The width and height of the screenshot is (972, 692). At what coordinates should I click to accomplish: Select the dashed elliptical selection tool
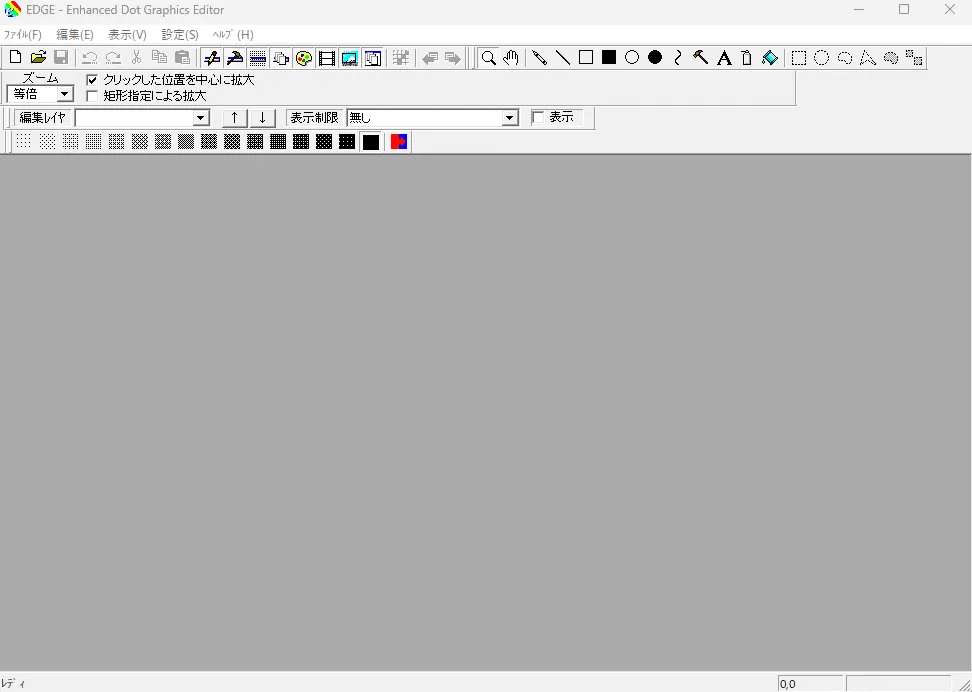(x=821, y=58)
